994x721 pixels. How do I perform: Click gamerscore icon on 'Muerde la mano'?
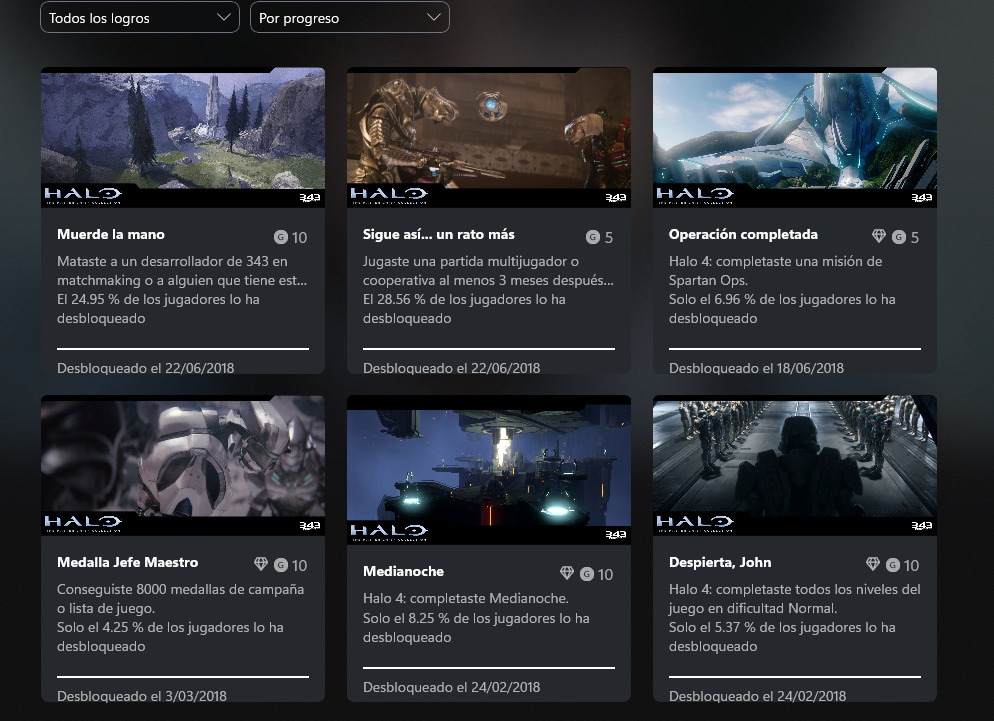coord(281,237)
